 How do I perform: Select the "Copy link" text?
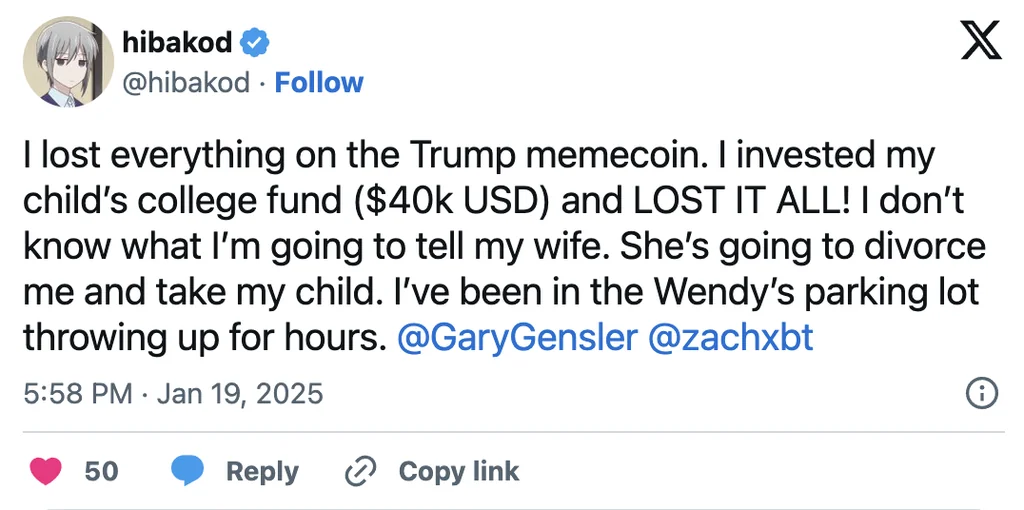click(x=459, y=471)
